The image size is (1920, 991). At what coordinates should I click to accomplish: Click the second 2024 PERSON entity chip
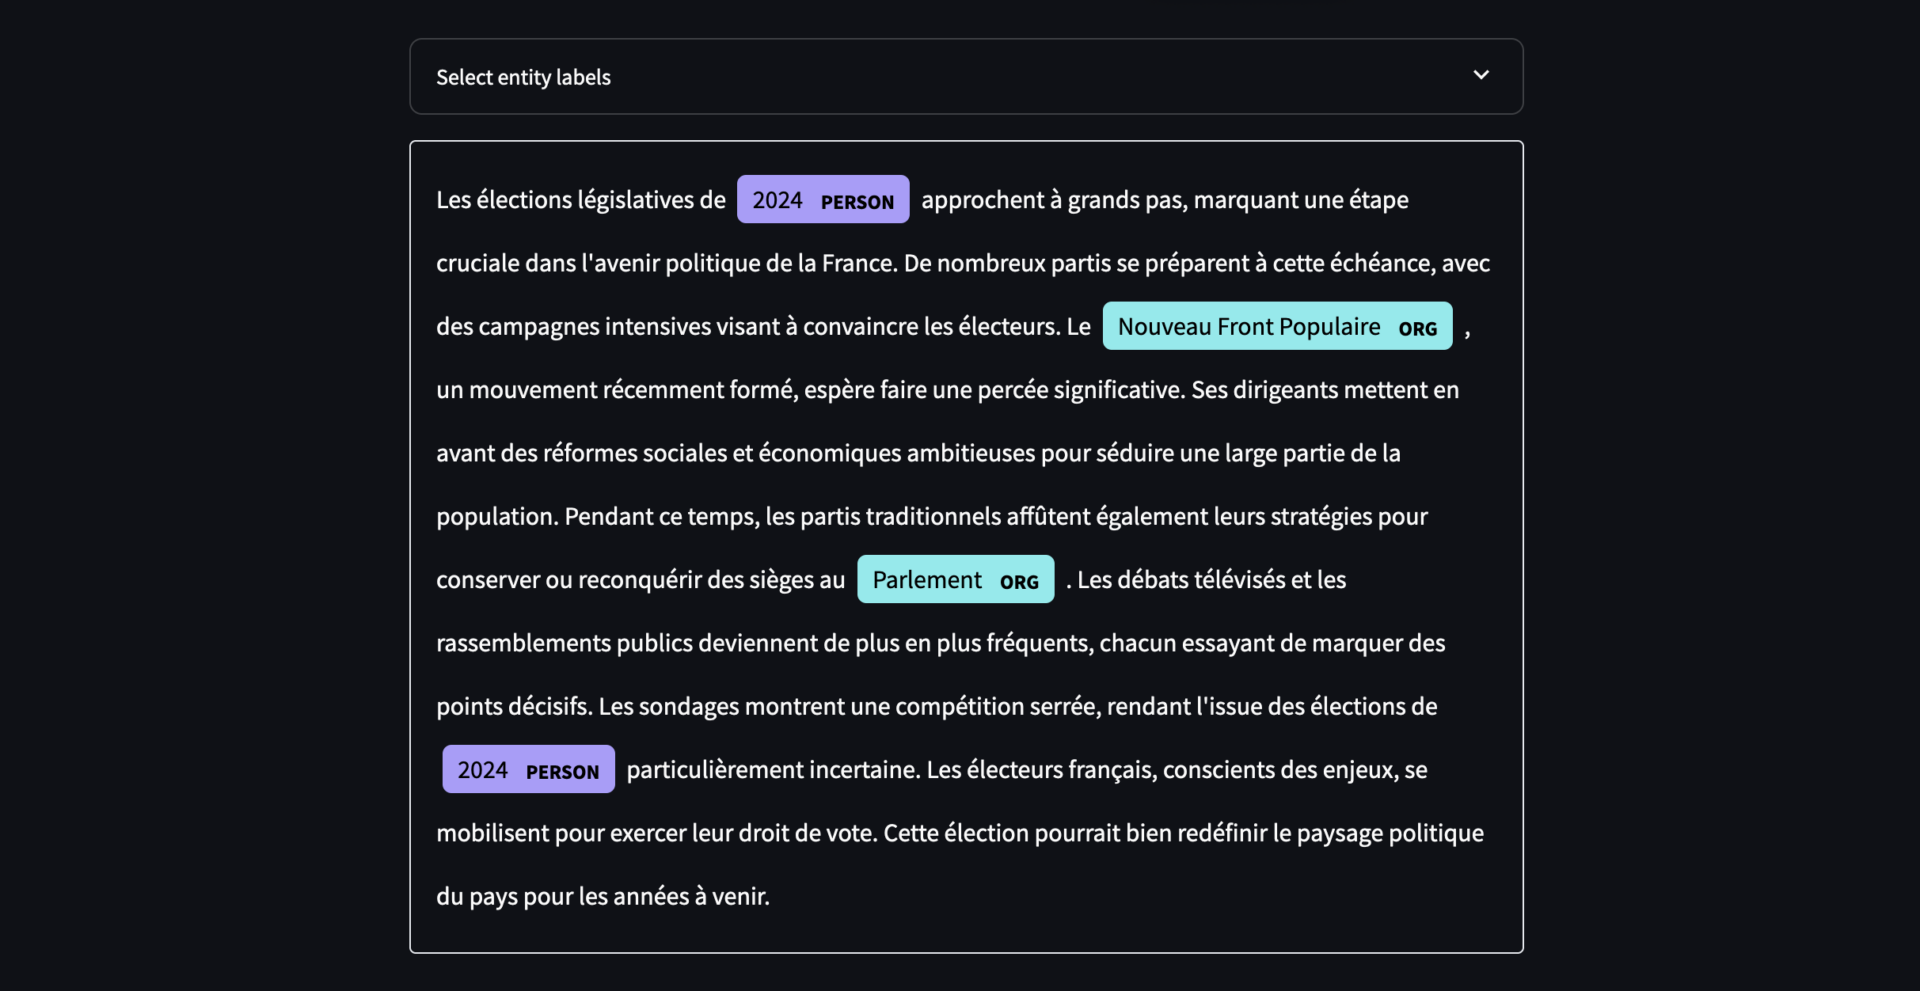[528, 769]
